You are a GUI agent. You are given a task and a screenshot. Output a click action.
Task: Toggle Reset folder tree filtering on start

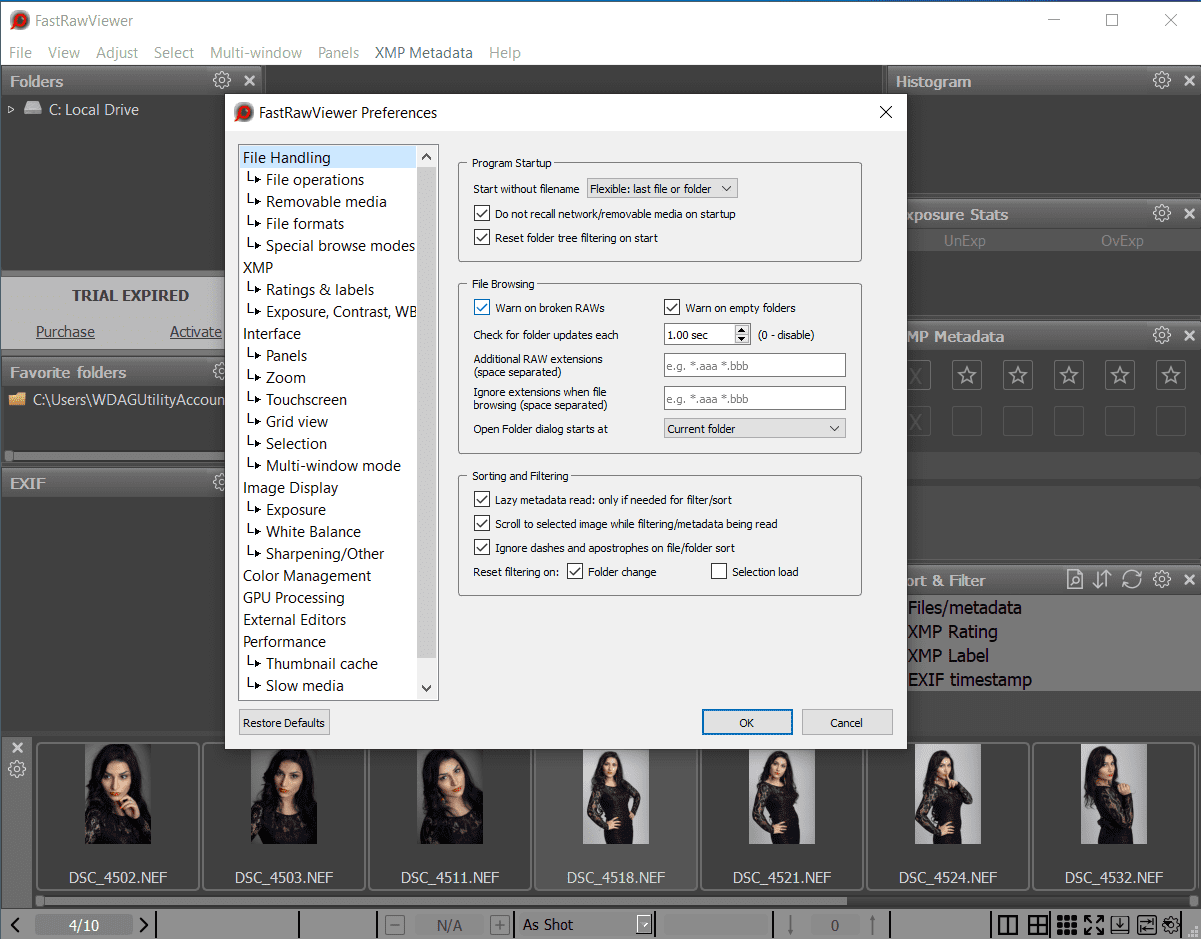482,238
